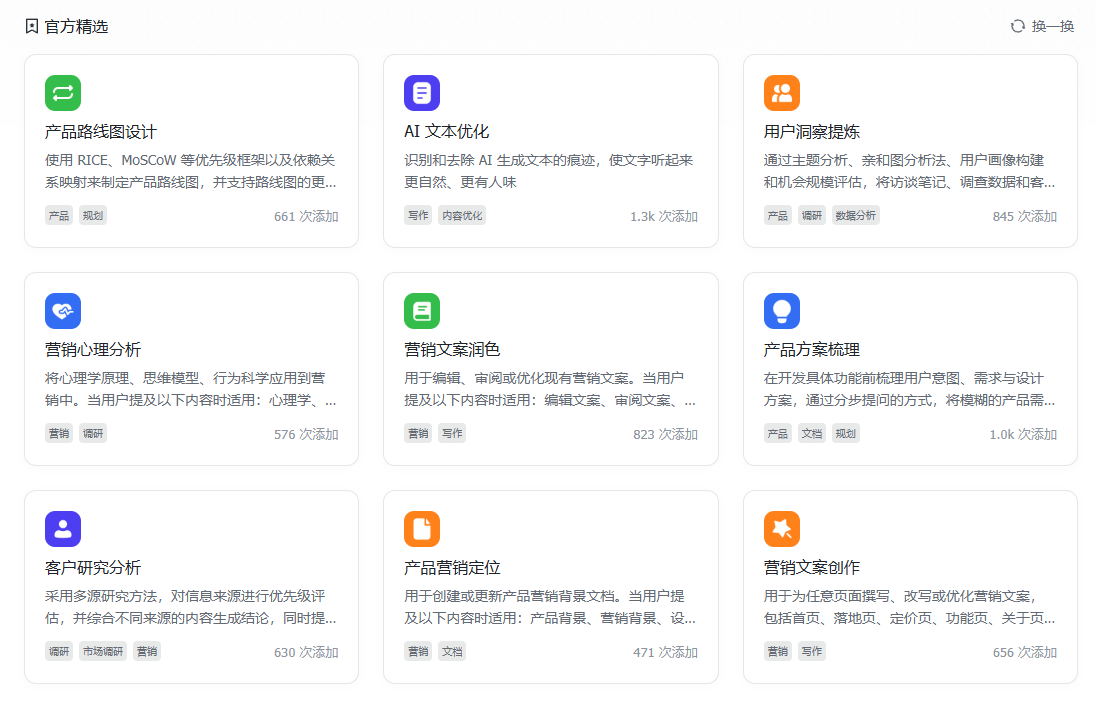Screen dimensions: 1096x702
Task: Click the blue 产品方案梳理 lightbulb icon
Action: (781, 311)
